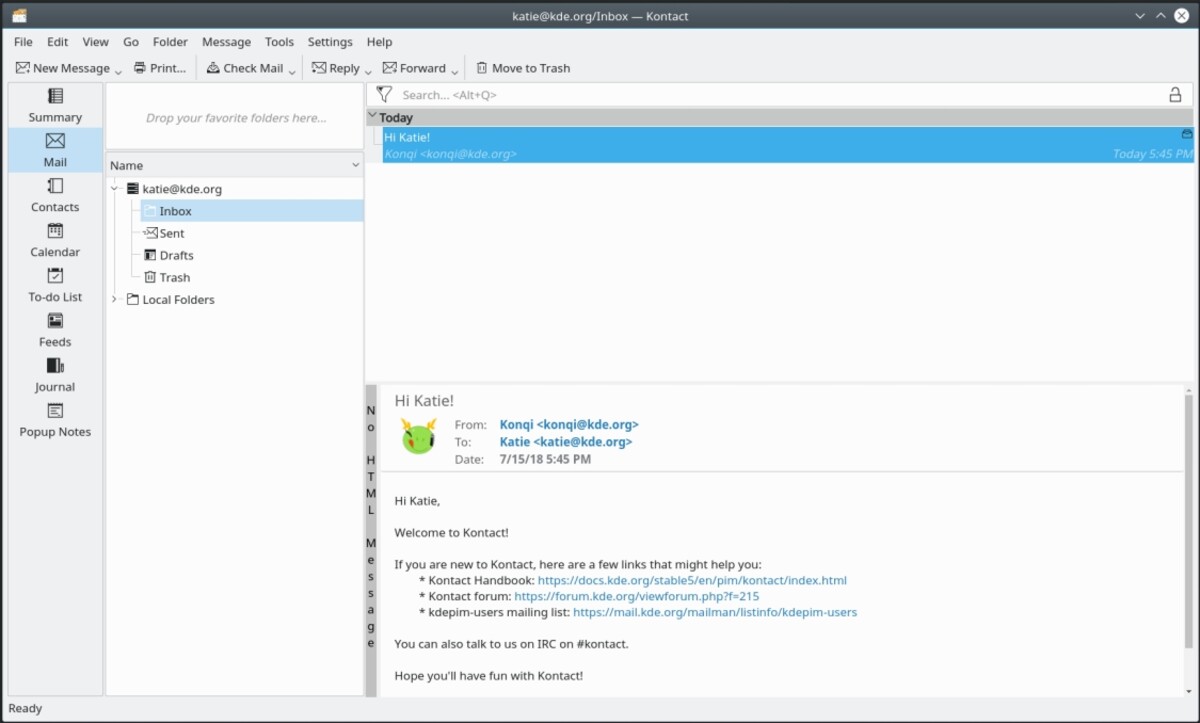The width and height of the screenshot is (1200, 723).
Task: Open the Name column header dropdown
Action: [x=355, y=165]
